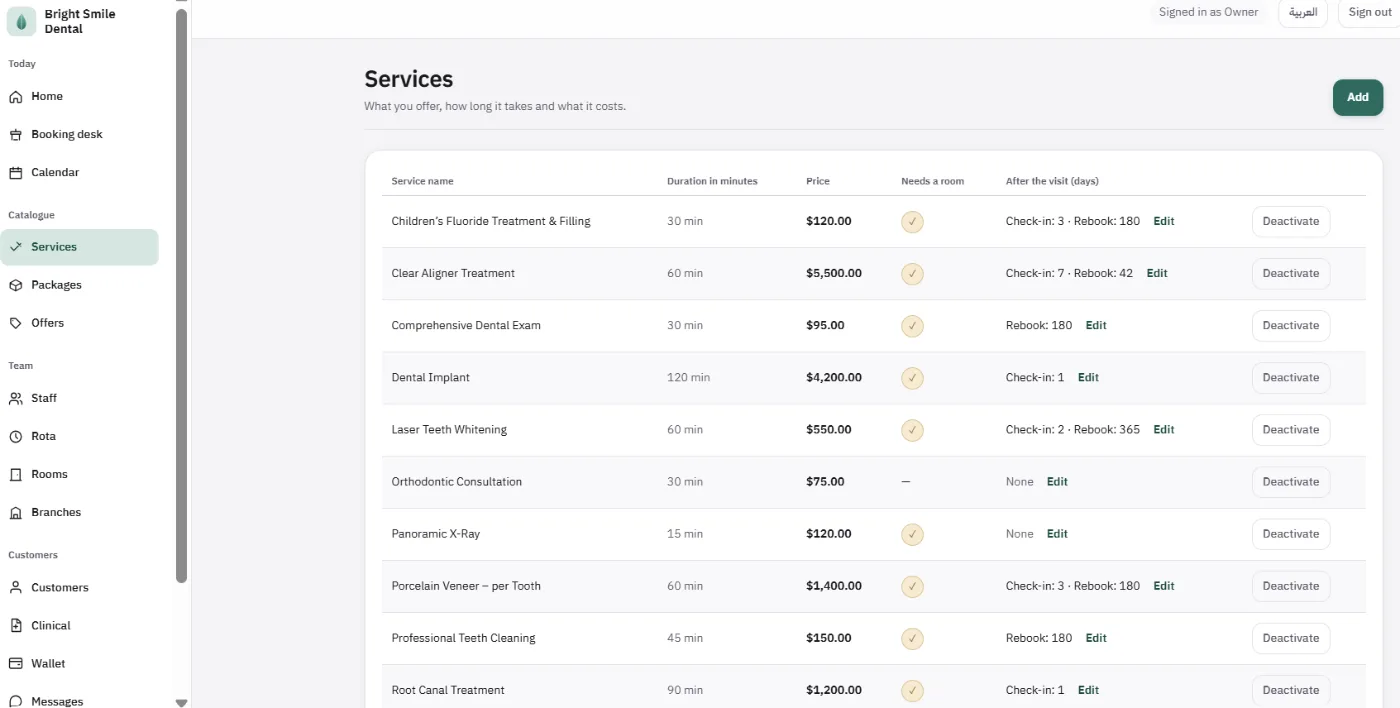The image size is (1400, 708).
Task: Open the Calendar section
Action: [x=79, y=173]
